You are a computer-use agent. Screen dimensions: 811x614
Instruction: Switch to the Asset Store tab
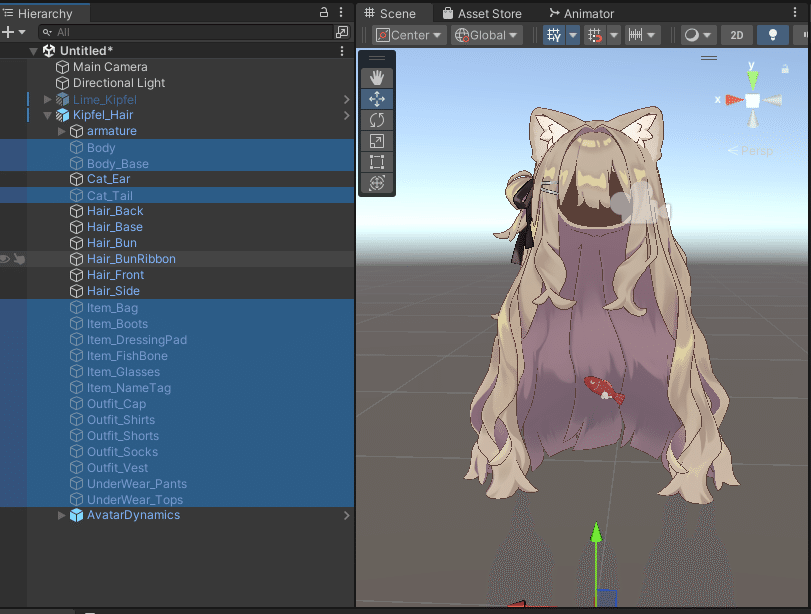483,13
